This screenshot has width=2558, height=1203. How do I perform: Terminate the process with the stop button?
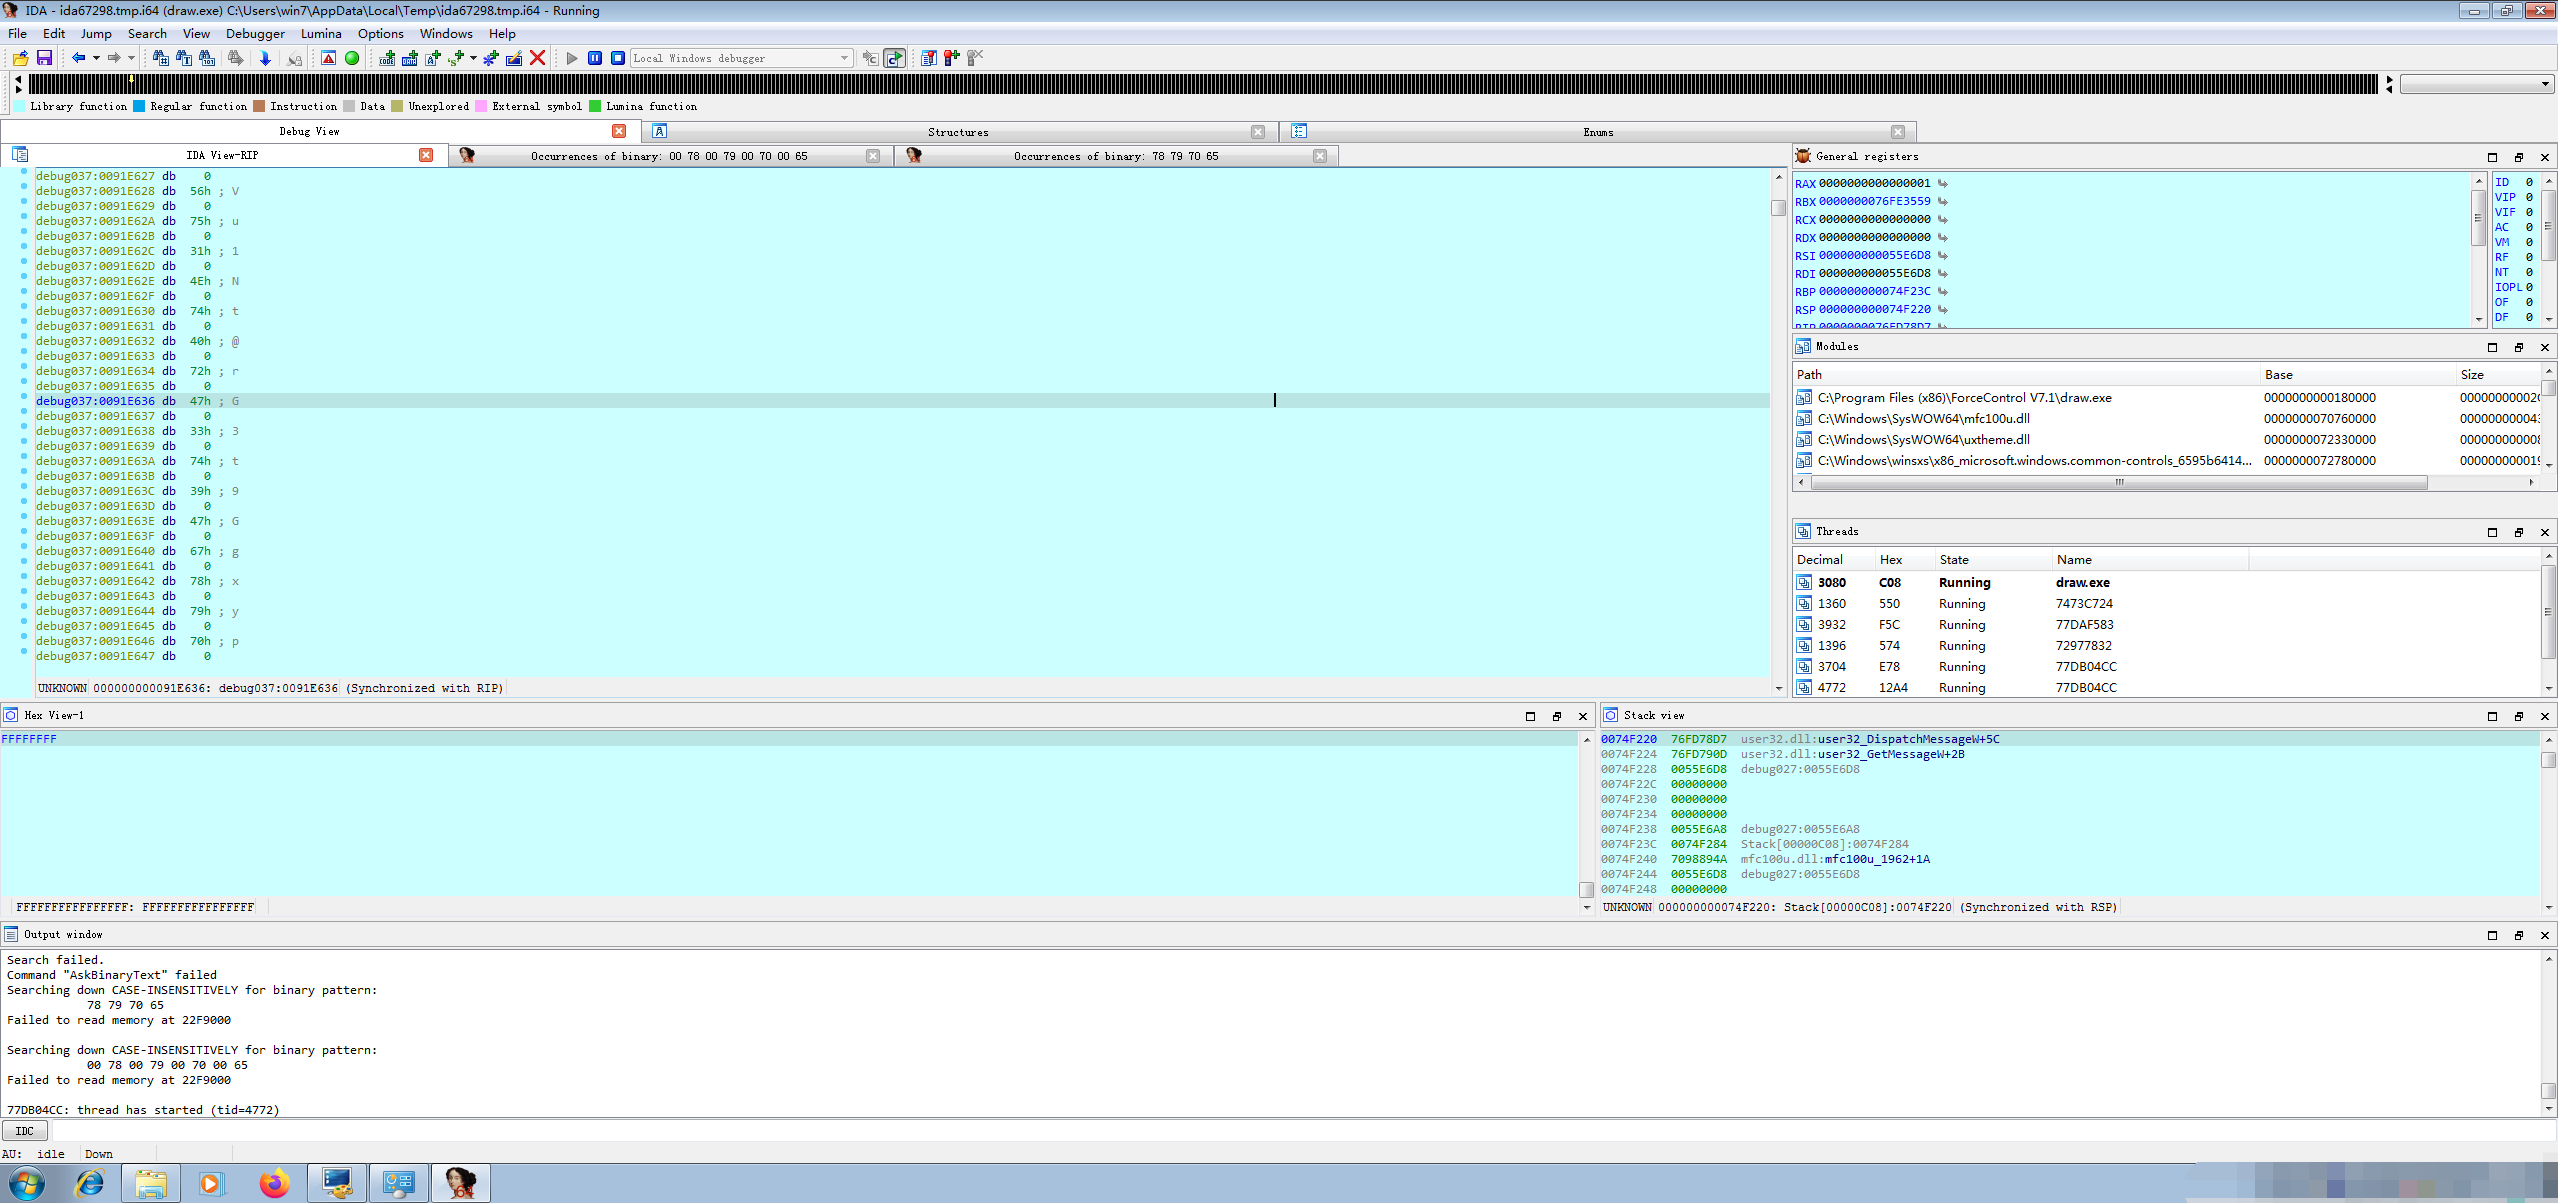pyautogui.click(x=618, y=58)
